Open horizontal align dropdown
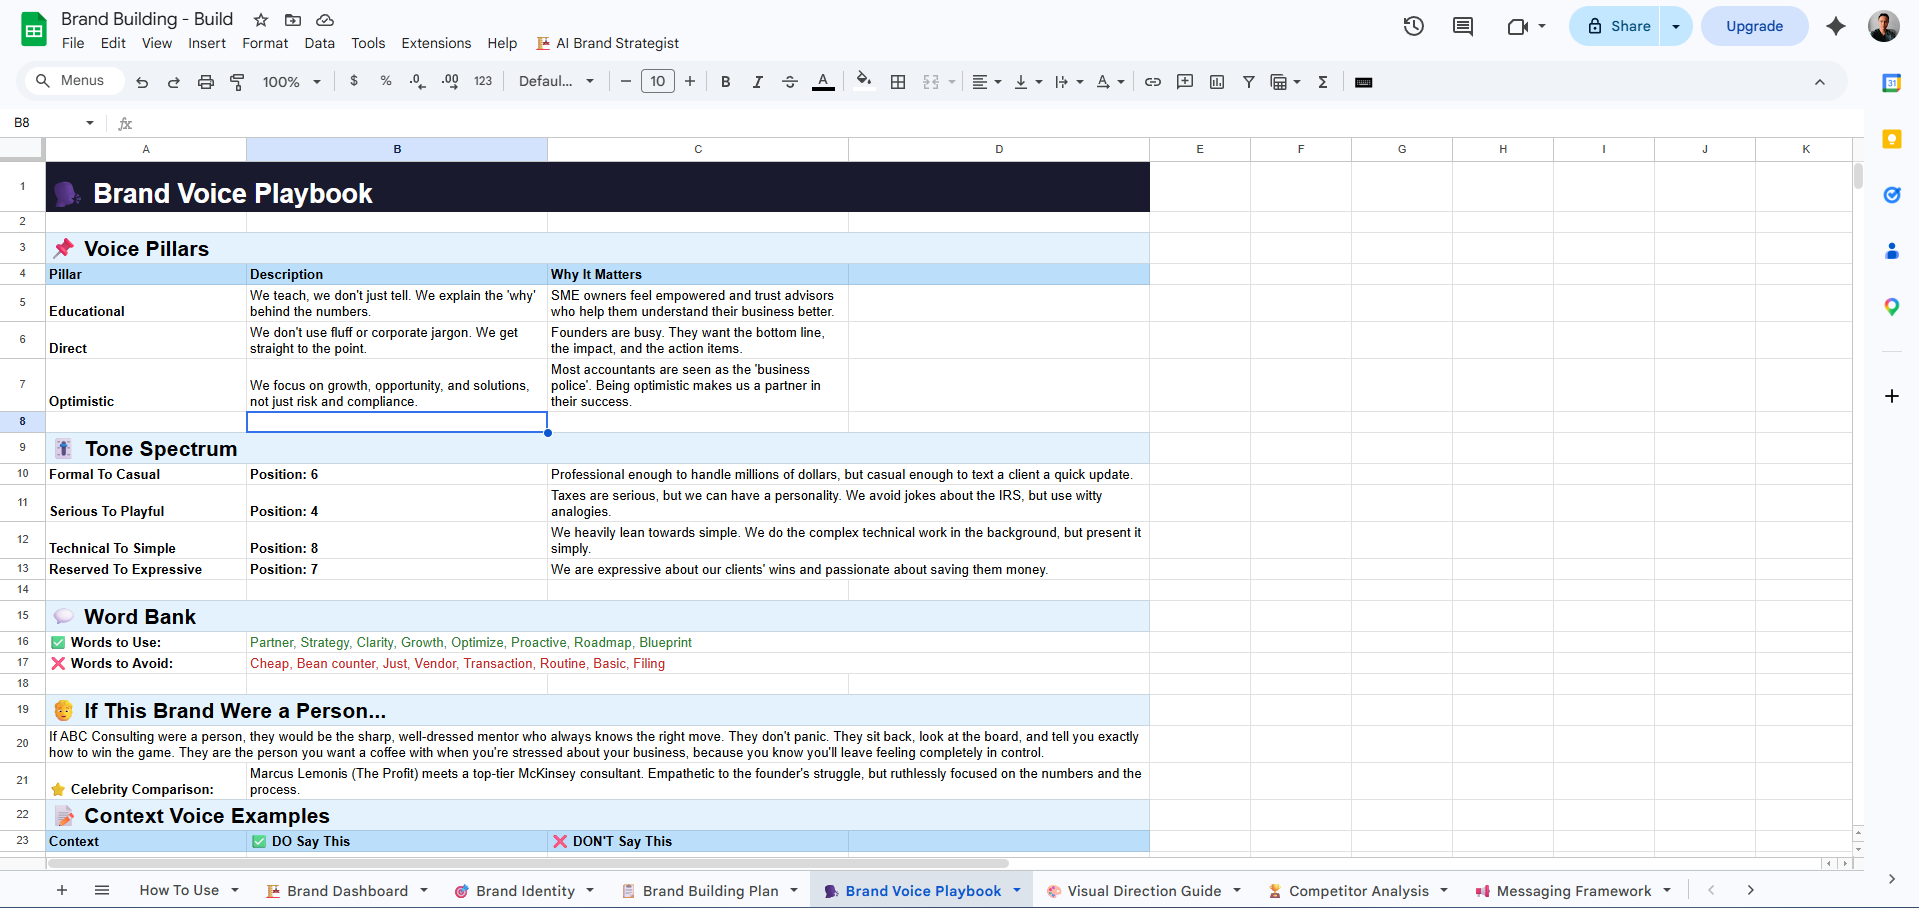1919x908 pixels. click(x=987, y=82)
